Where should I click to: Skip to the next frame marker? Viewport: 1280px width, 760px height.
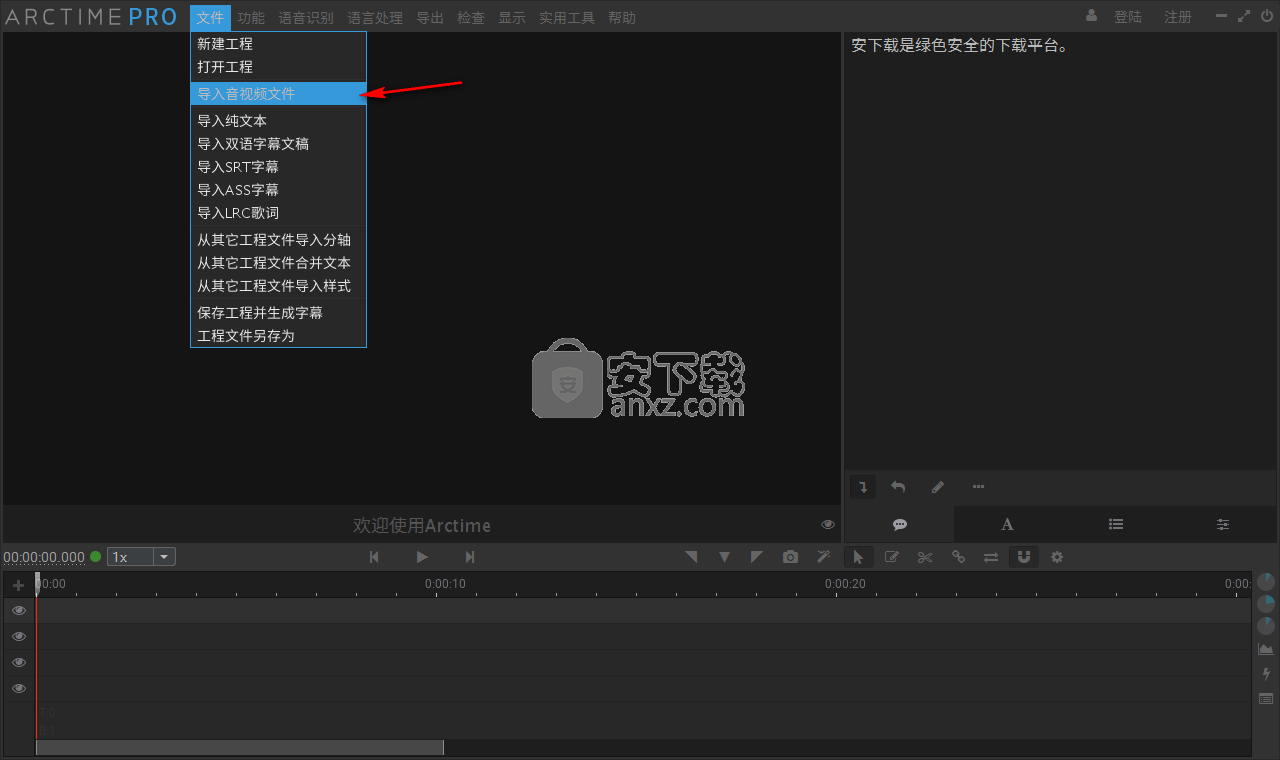(470, 557)
